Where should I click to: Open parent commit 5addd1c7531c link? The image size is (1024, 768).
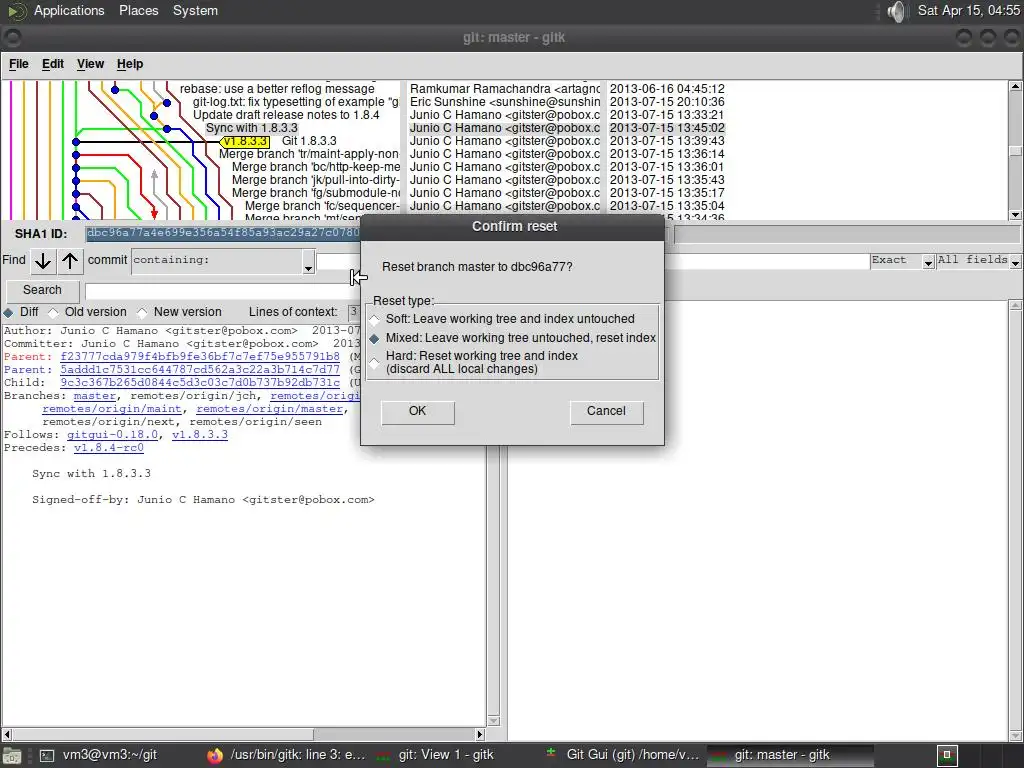click(200, 370)
